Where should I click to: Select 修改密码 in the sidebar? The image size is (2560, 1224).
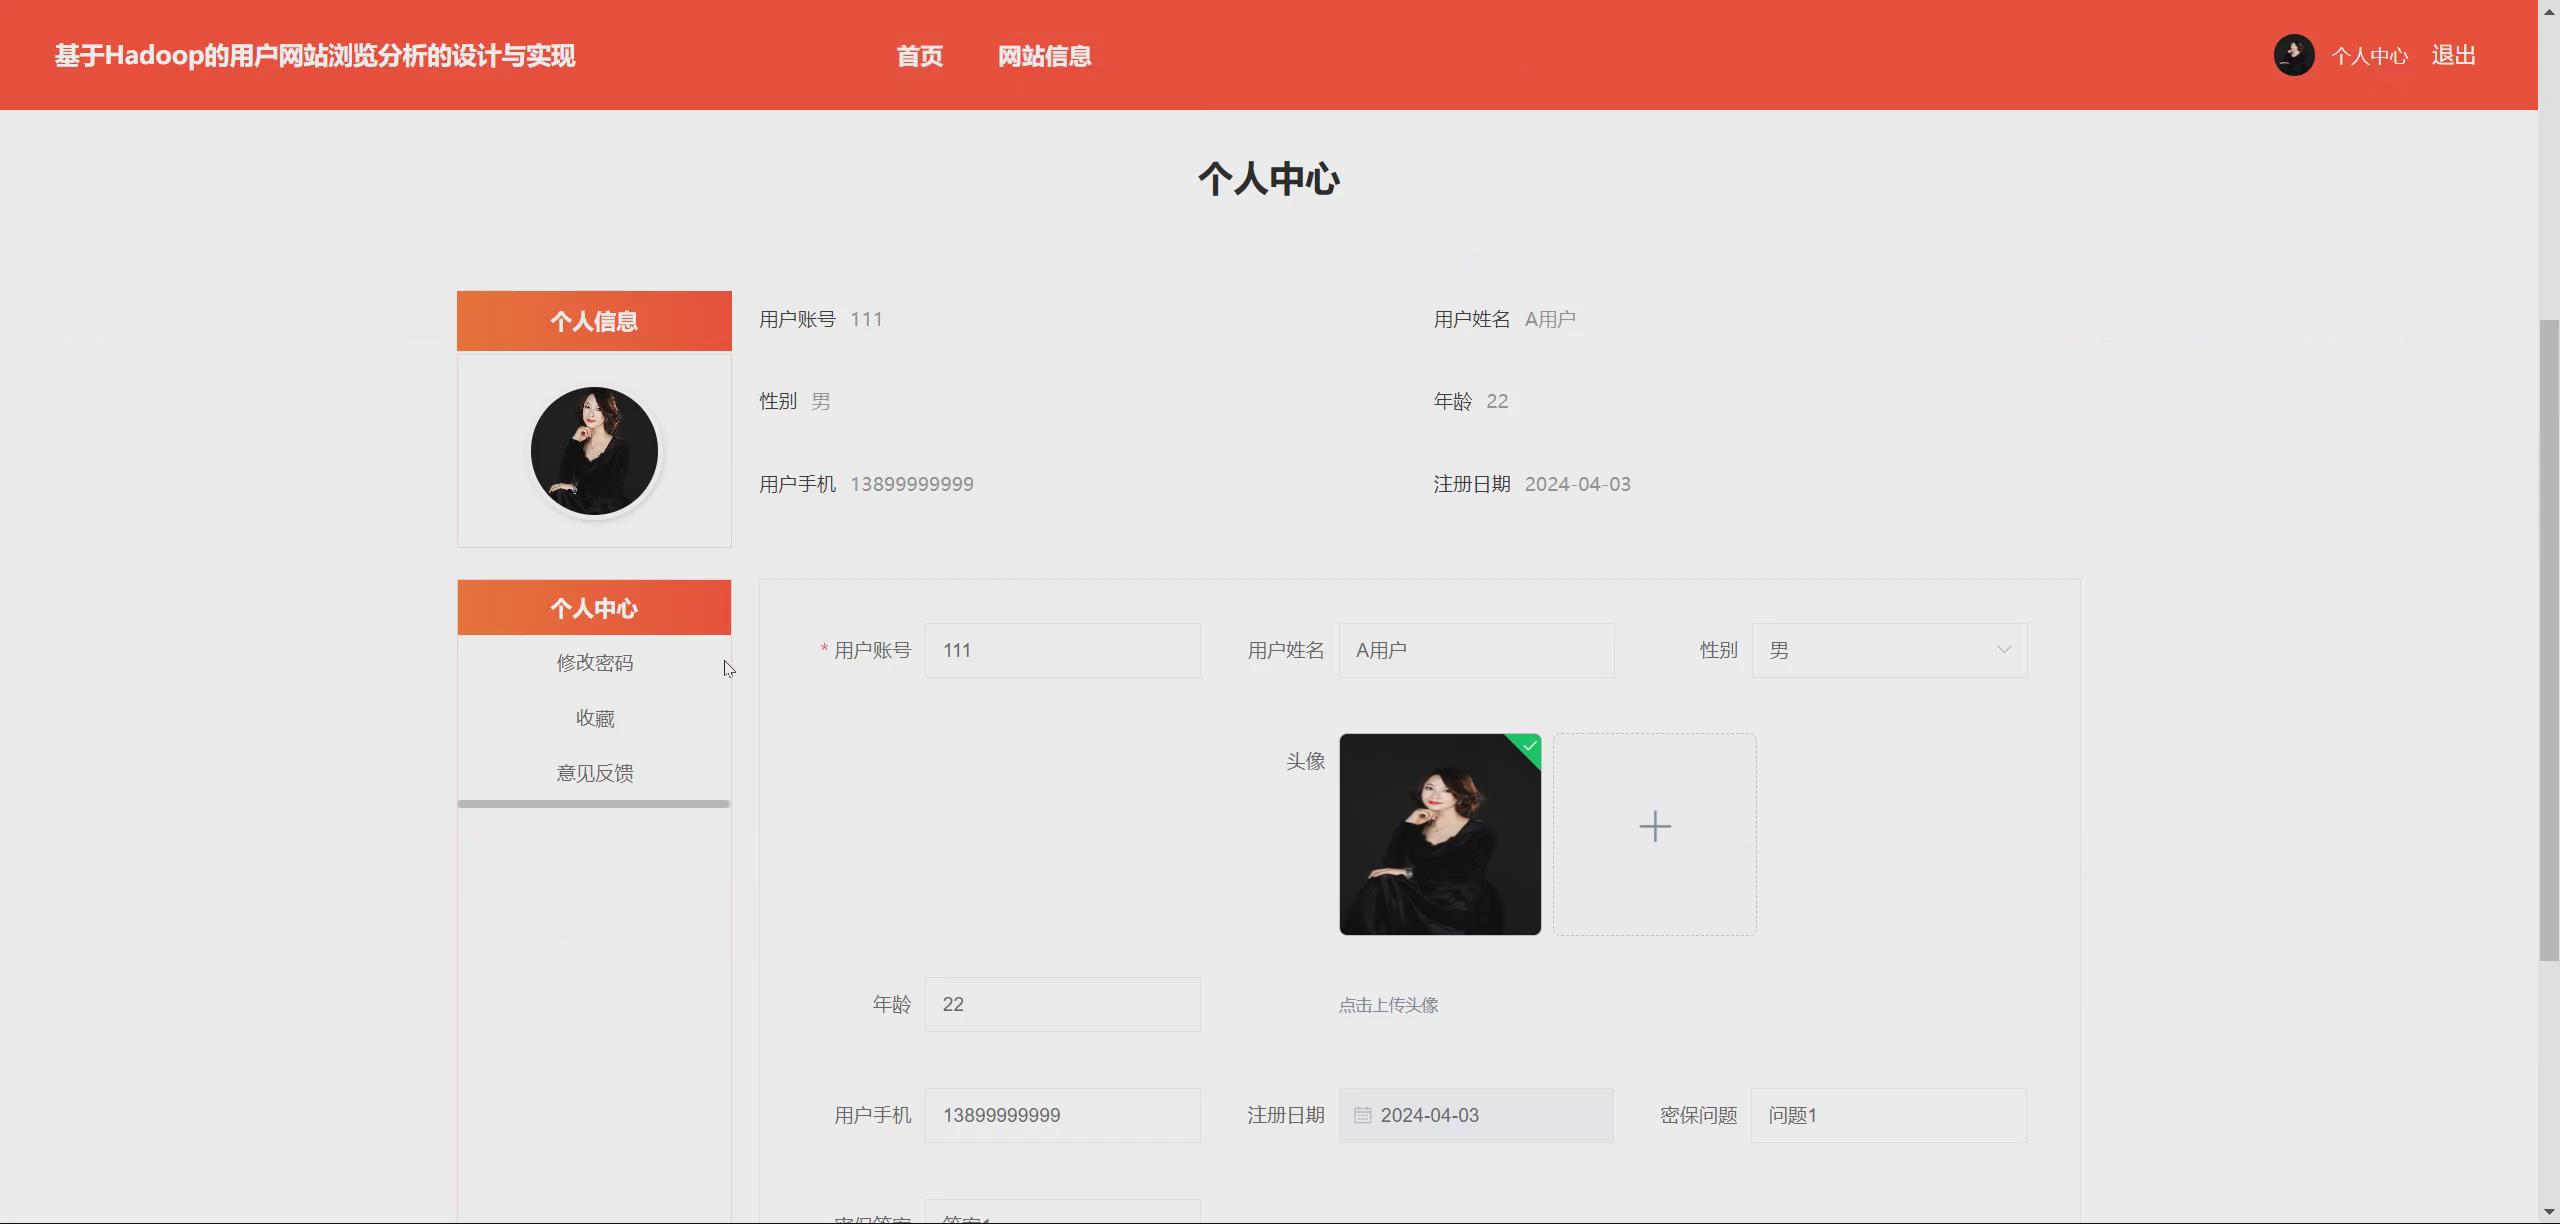pos(595,662)
